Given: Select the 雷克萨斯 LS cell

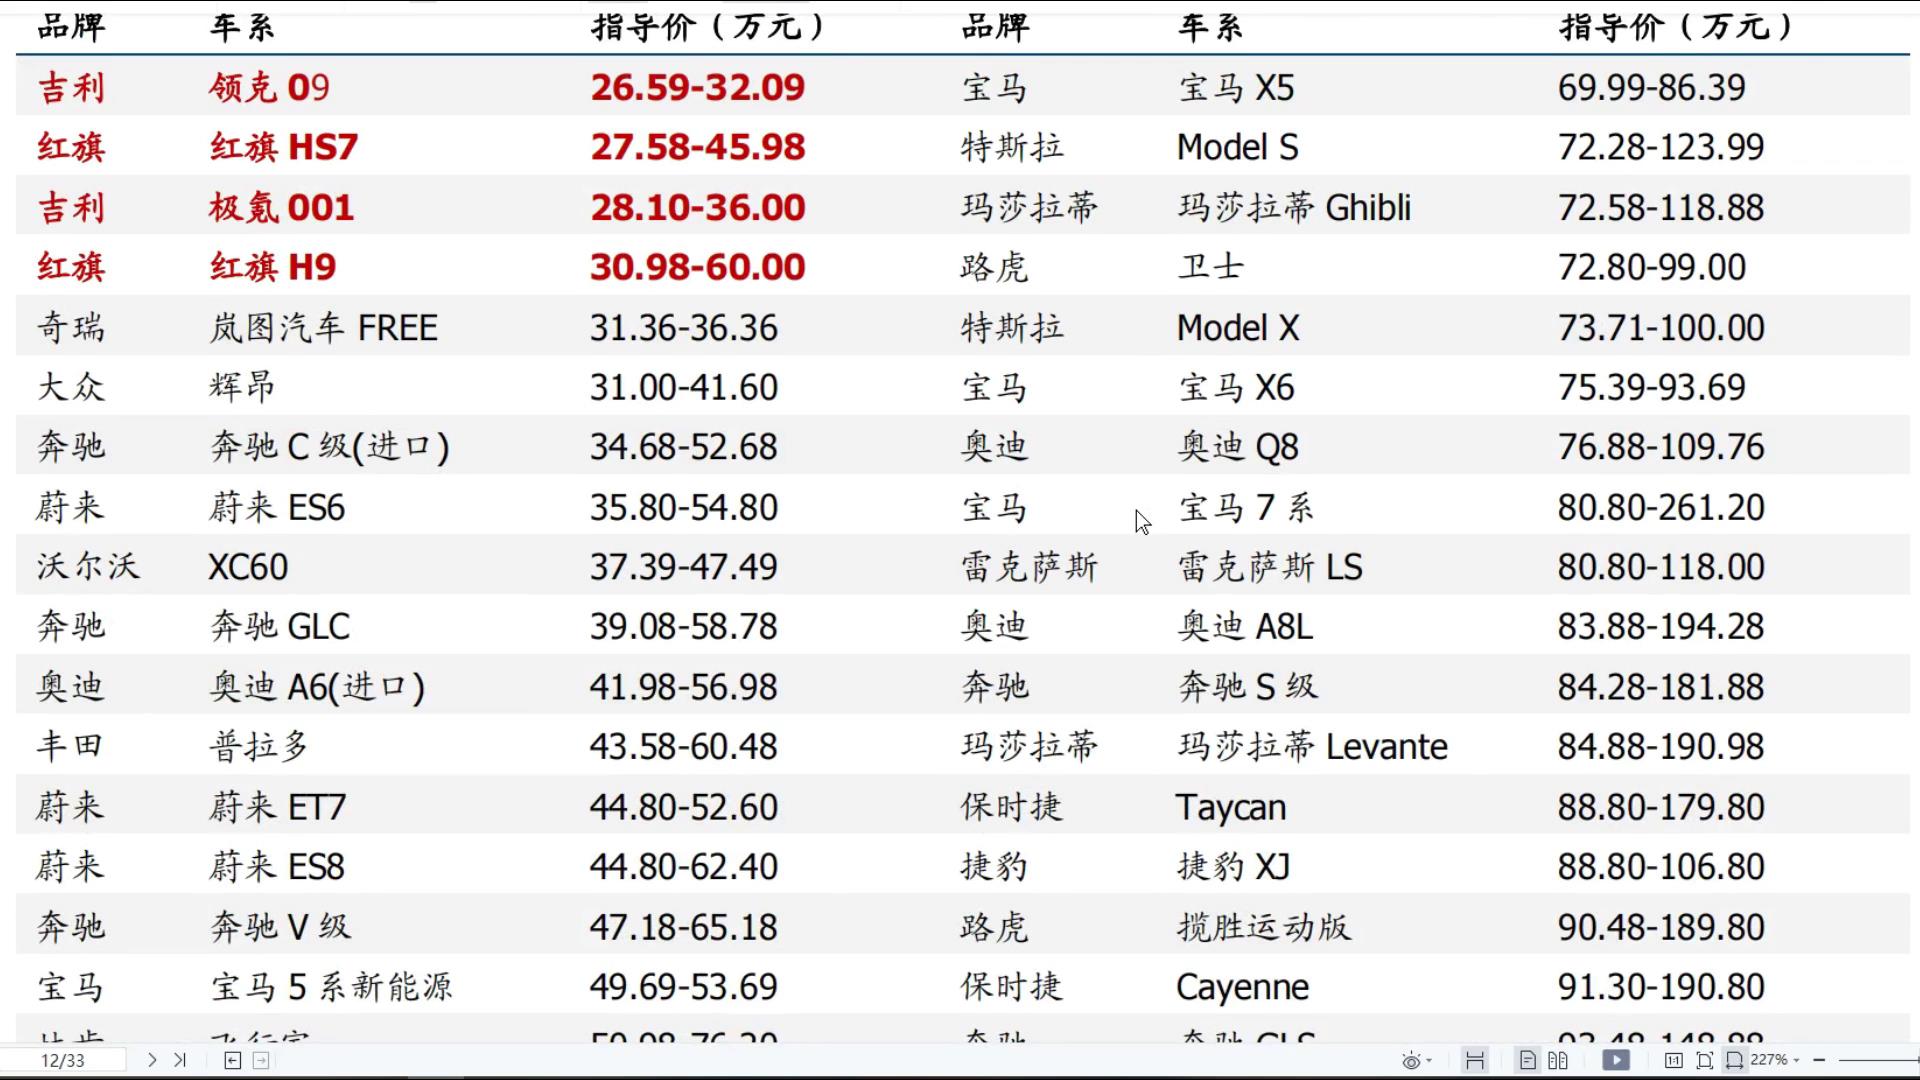Looking at the screenshot, I should (x=1270, y=567).
